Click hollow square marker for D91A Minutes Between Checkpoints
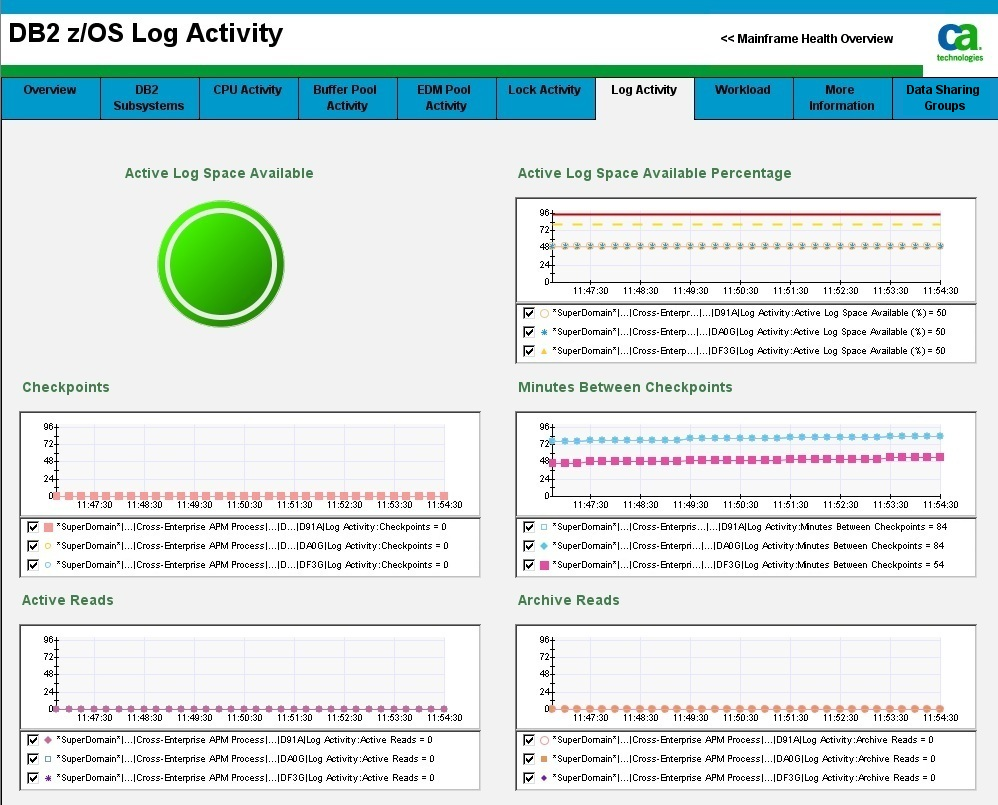Screen dimensions: 998x805 pos(544,527)
